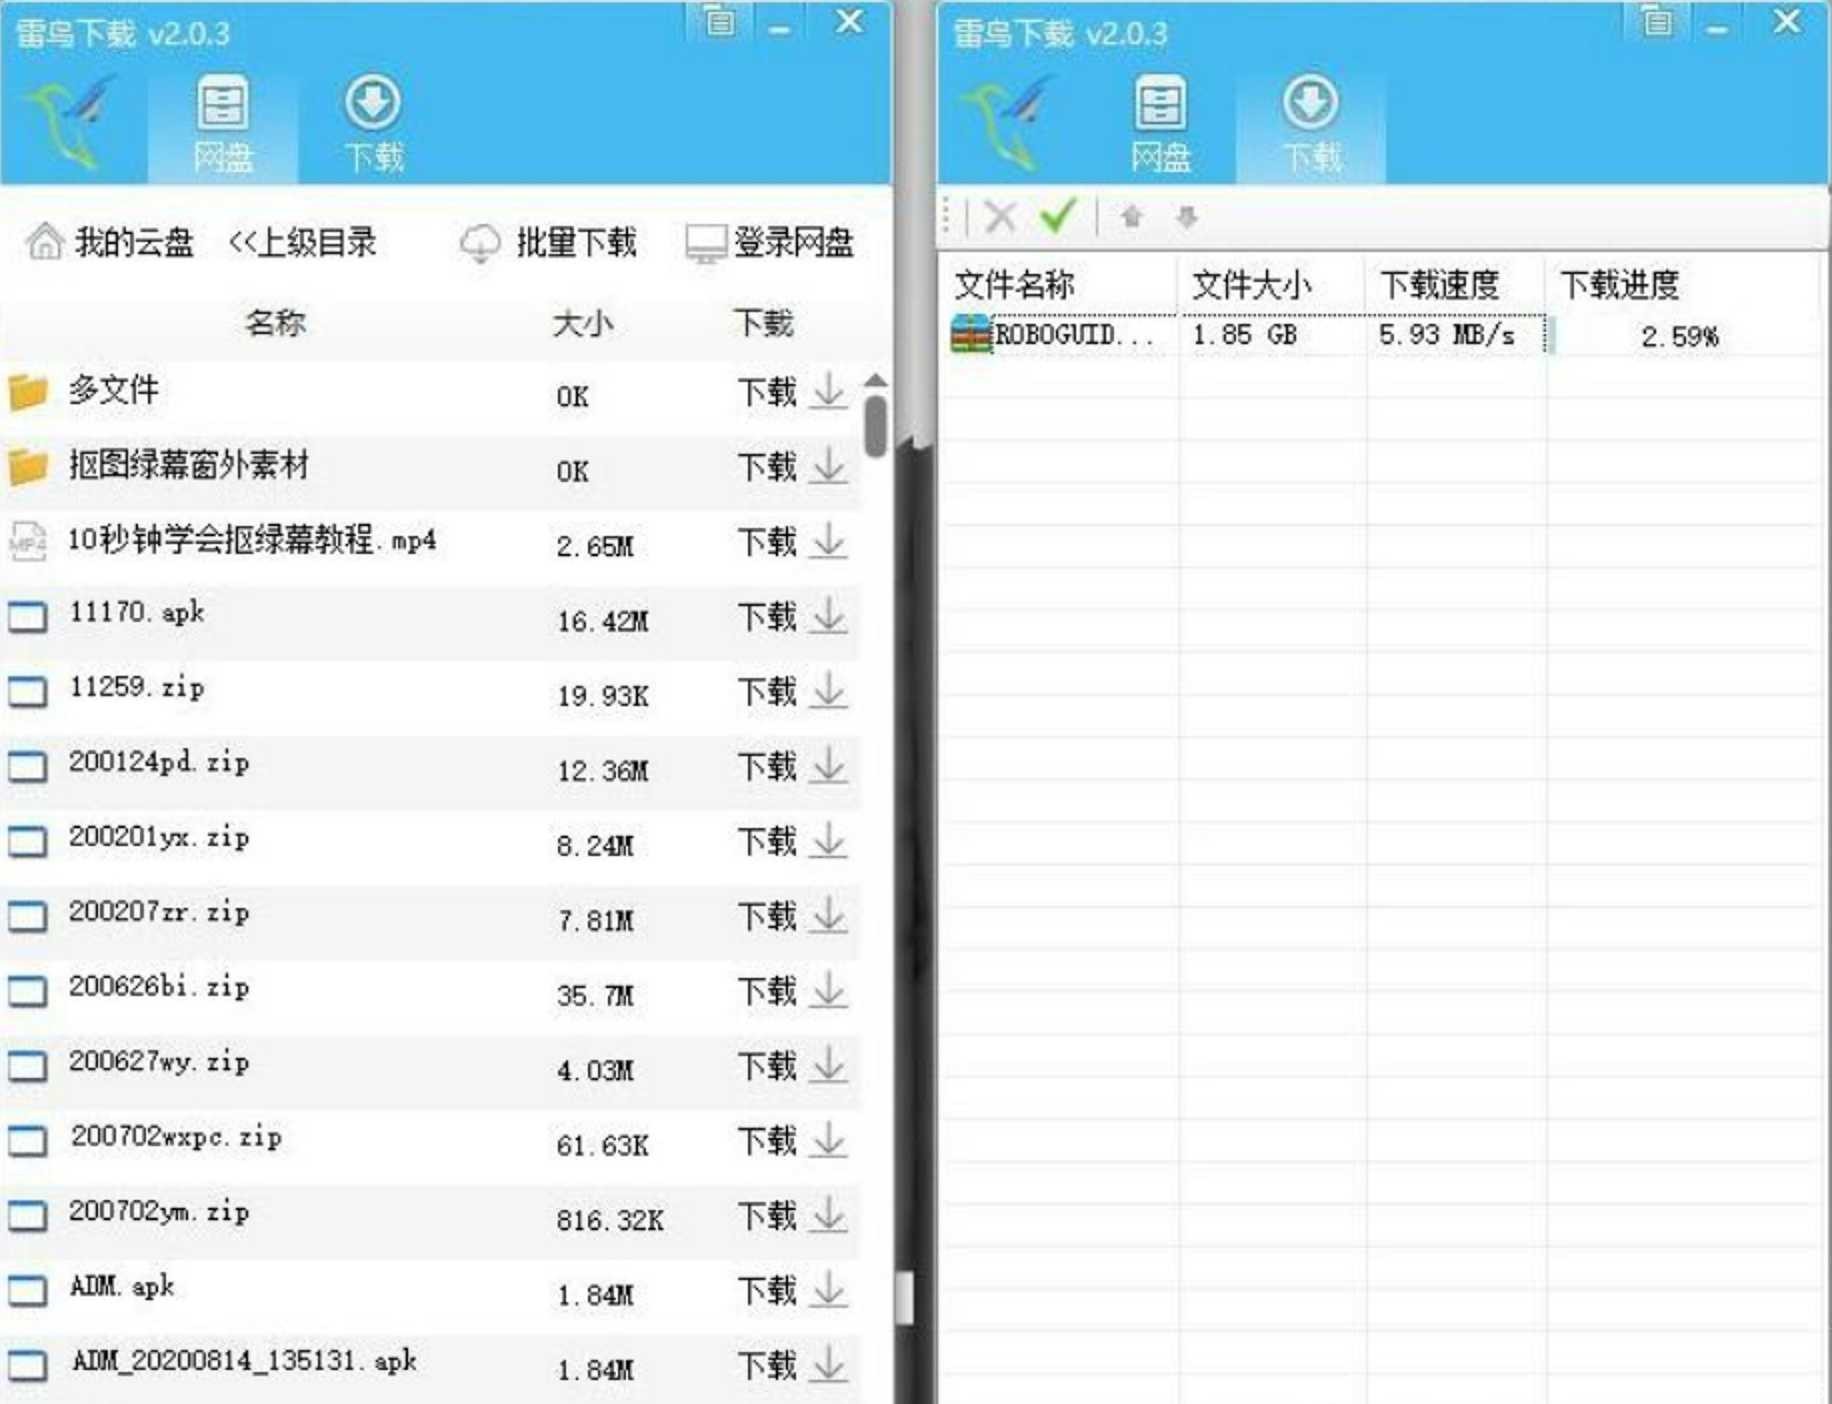Open the 下载 tab in right window

(1311, 125)
